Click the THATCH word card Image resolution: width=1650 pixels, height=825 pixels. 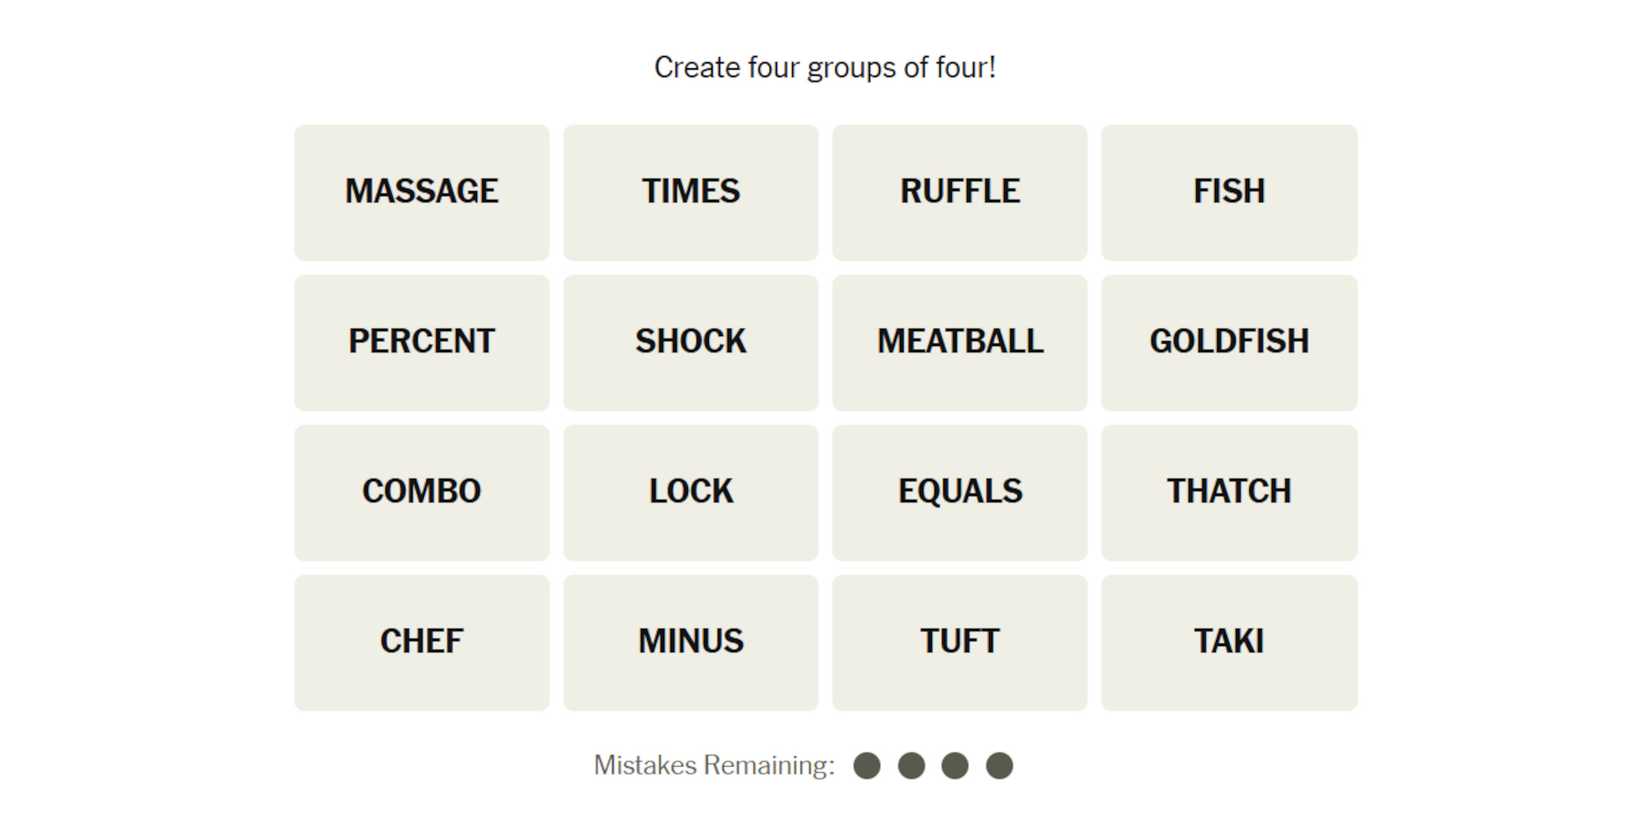tap(1228, 492)
